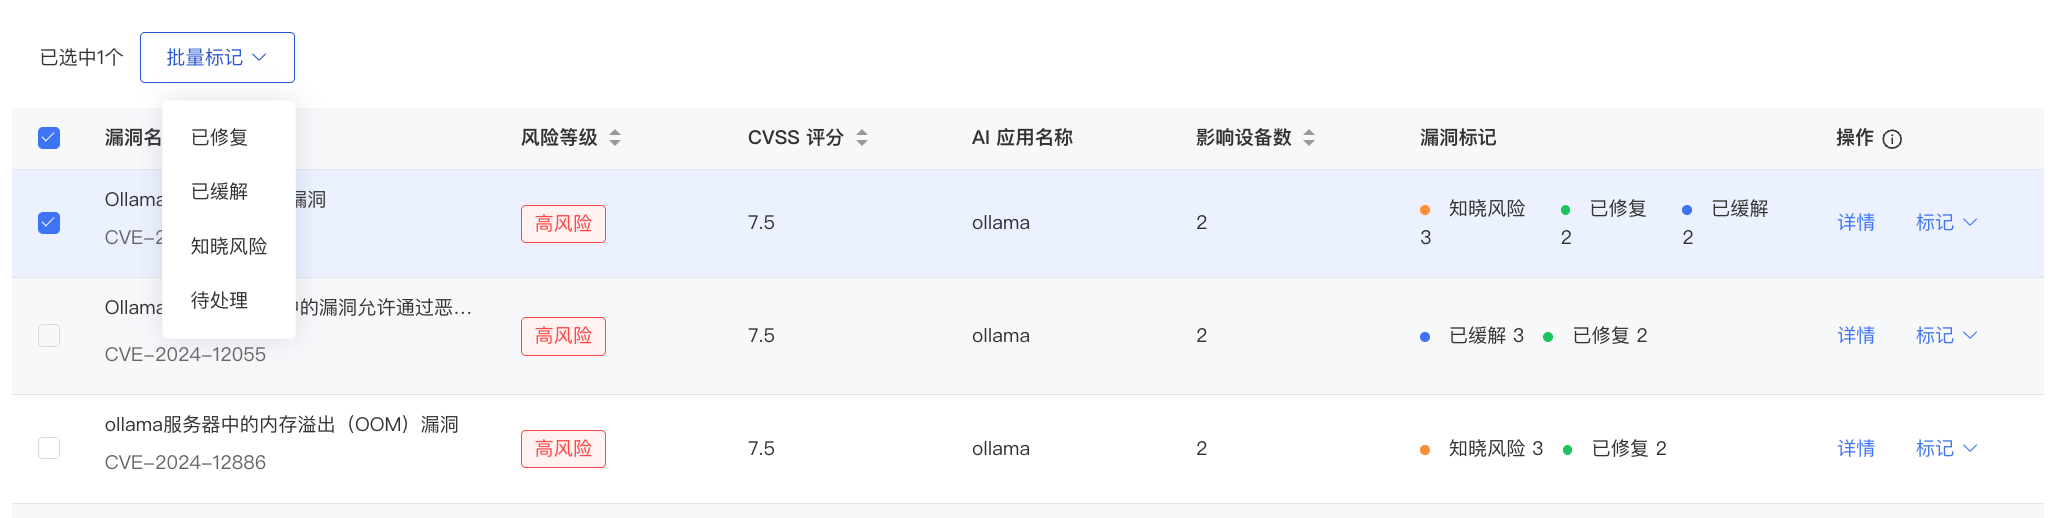Check the CVE-2024-12055 row checkbox

point(49,335)
